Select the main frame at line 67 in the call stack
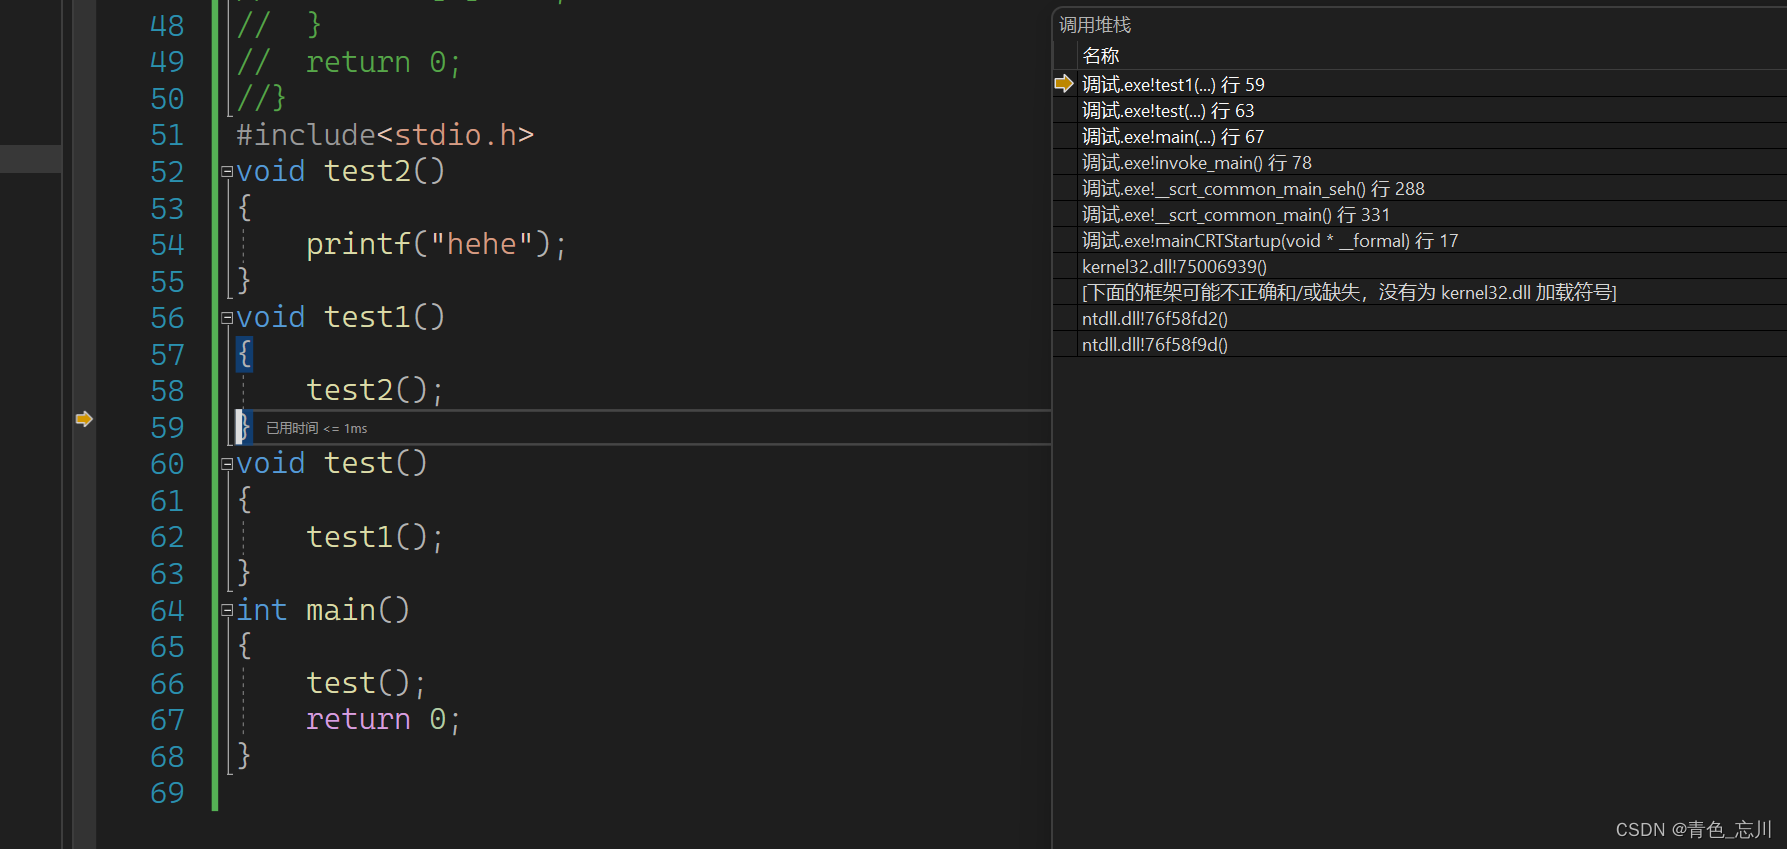 coord(1172,137)
